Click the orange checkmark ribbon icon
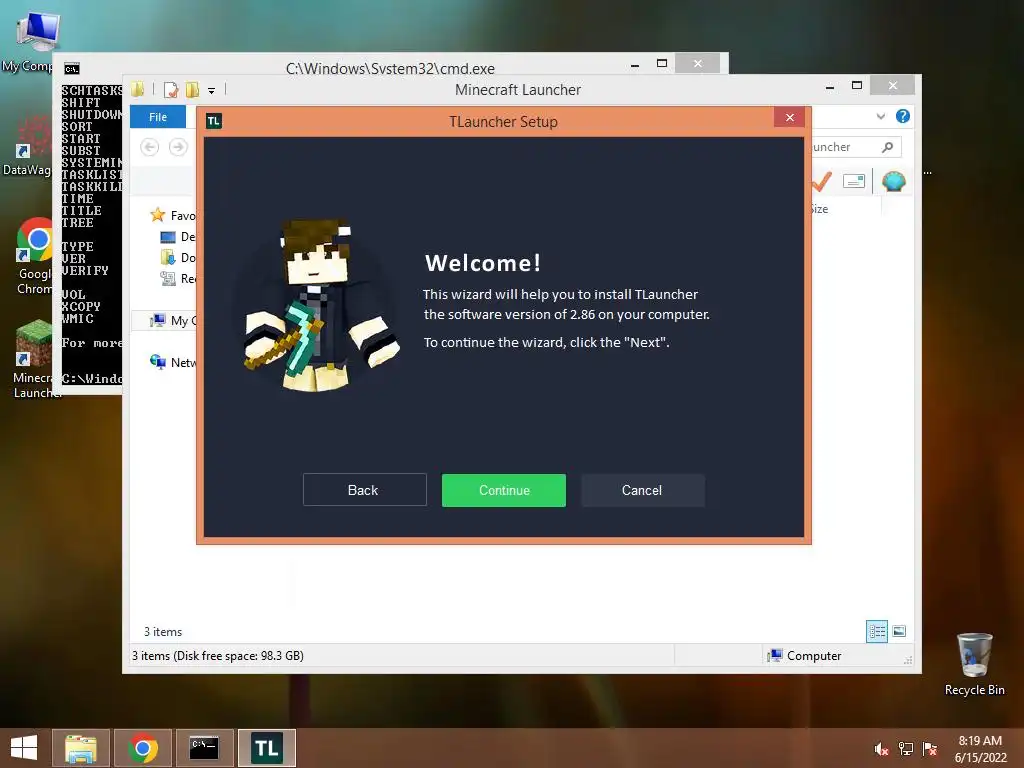Image resolution: width=1024 pixels, height=768 pixels. click(822, 181)
